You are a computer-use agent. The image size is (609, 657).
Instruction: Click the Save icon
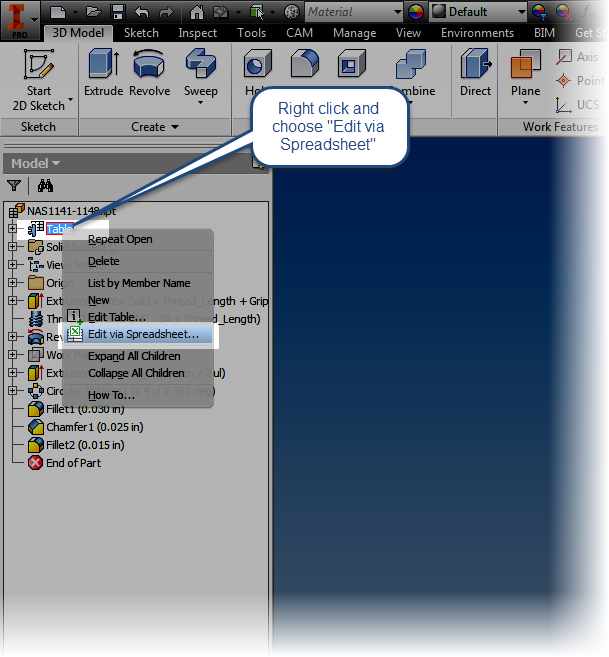coord(118,12)
